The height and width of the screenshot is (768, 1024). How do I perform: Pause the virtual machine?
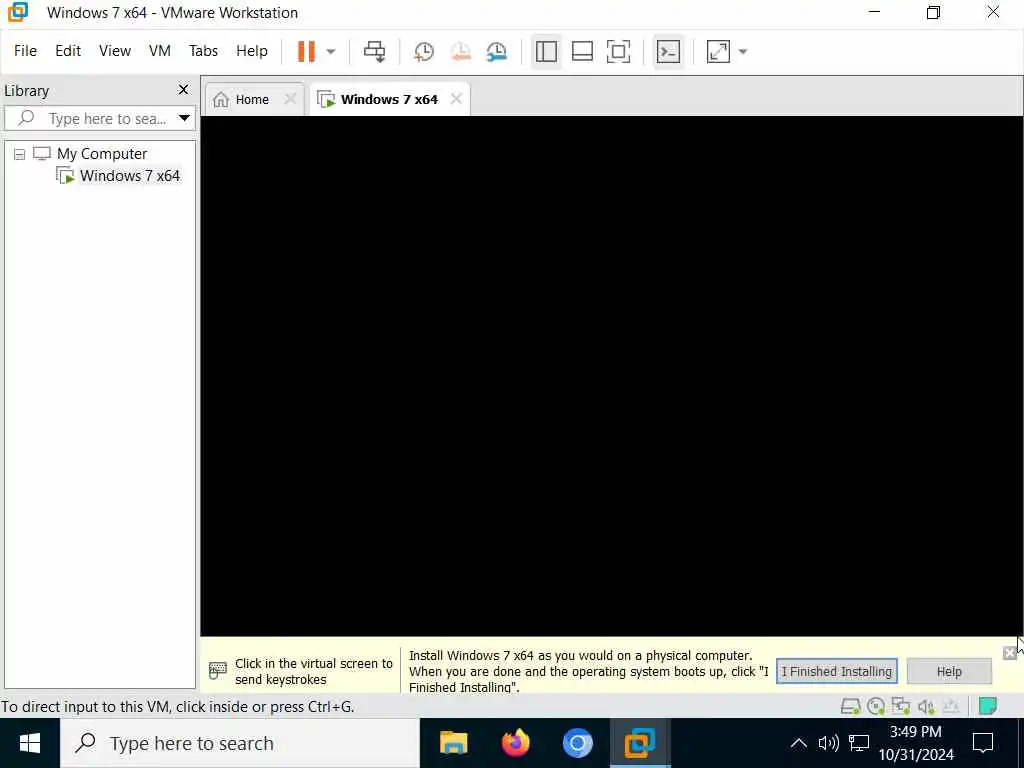(x=306, y=51)
